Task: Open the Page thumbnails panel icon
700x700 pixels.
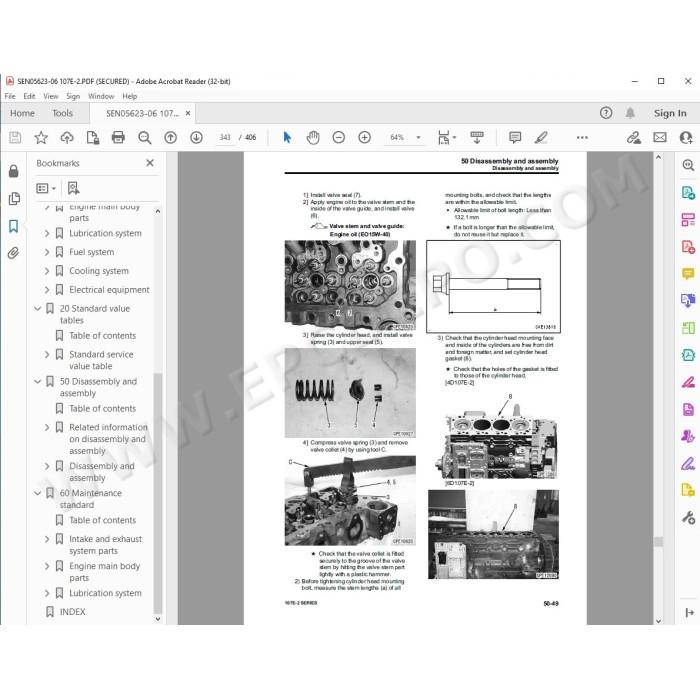Action: pyautogui.click(x=14, y=199)
